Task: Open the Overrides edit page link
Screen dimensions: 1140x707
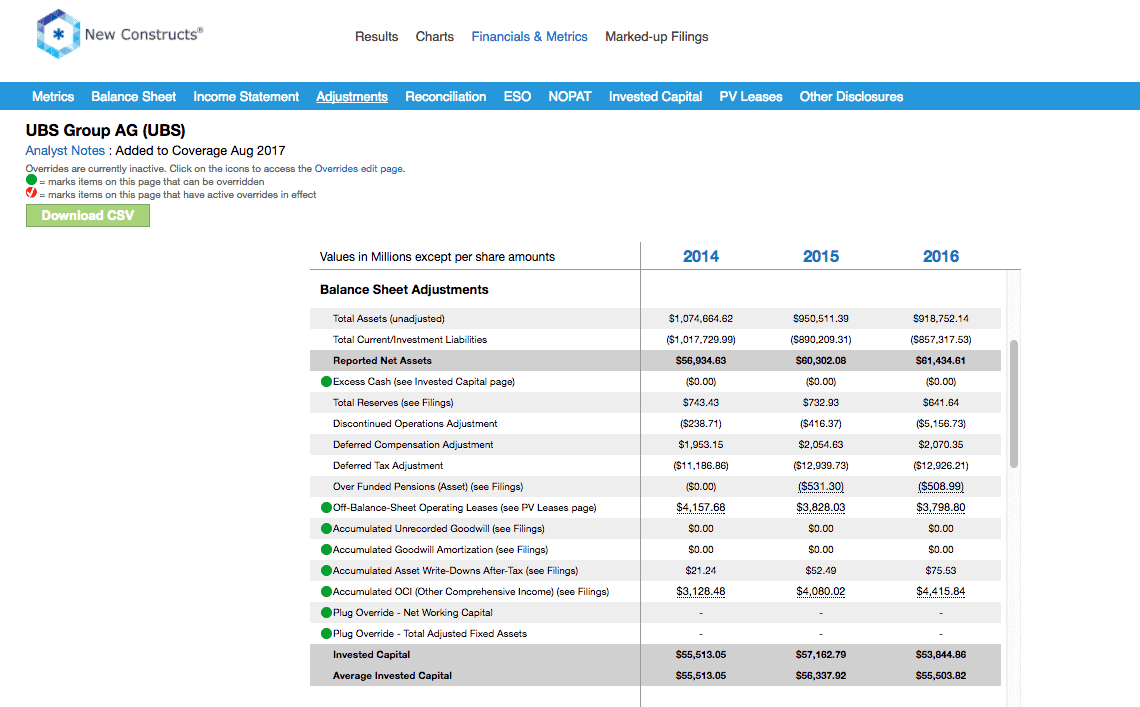Action: click(x=359, y=169)
